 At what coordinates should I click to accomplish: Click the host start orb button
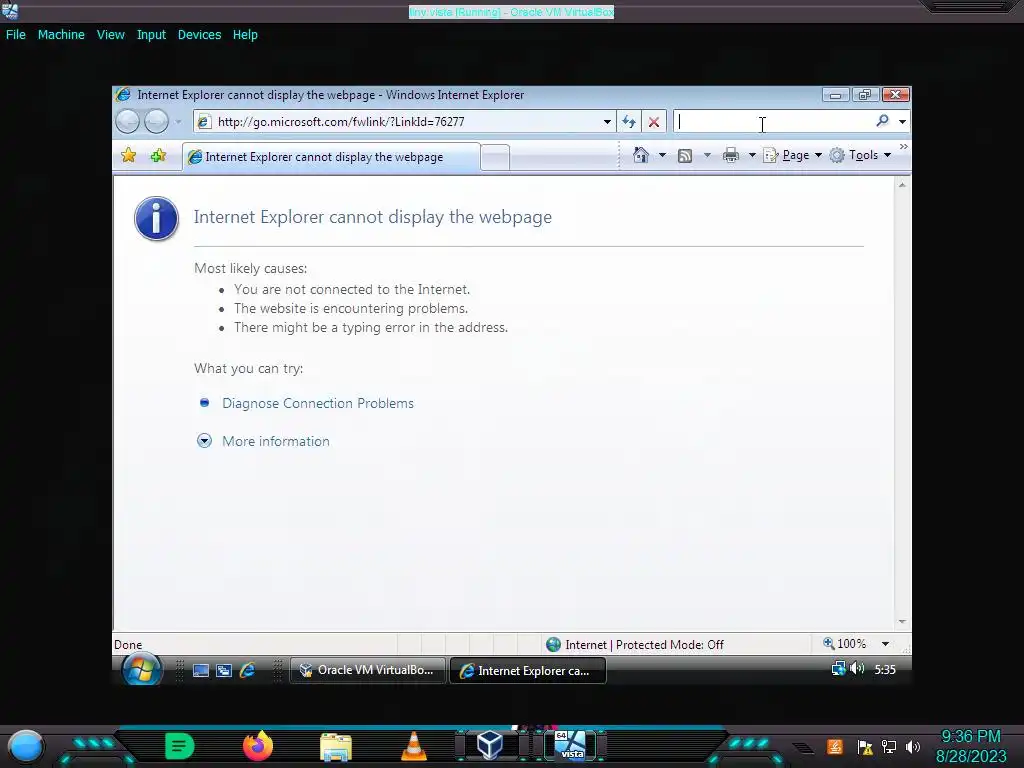pyautogui.click(x=26, y=746)
